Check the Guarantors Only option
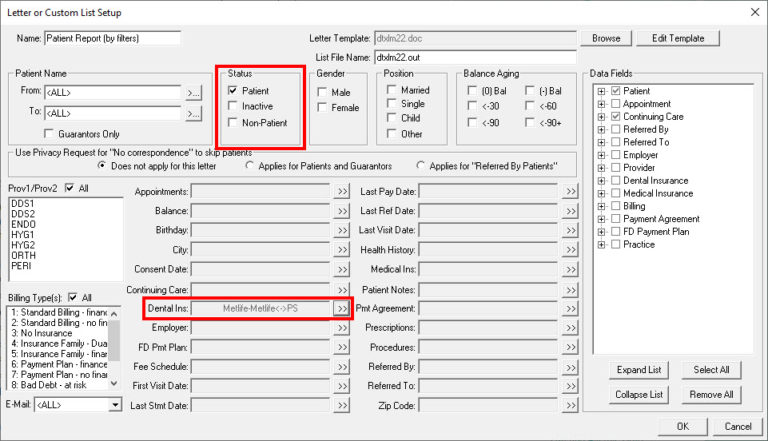Image resolution: width=768 pixels, height=441 pixels. point(49,133)
